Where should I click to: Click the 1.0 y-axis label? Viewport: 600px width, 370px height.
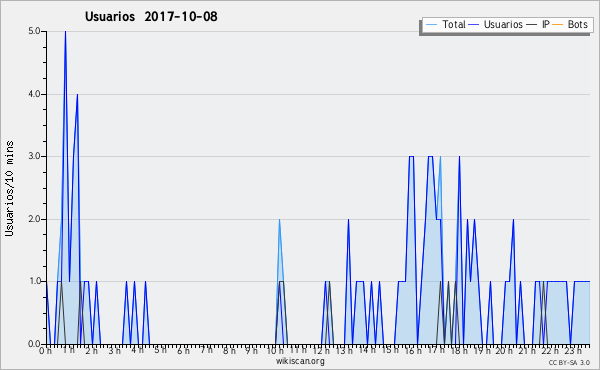tap(34, 281)
